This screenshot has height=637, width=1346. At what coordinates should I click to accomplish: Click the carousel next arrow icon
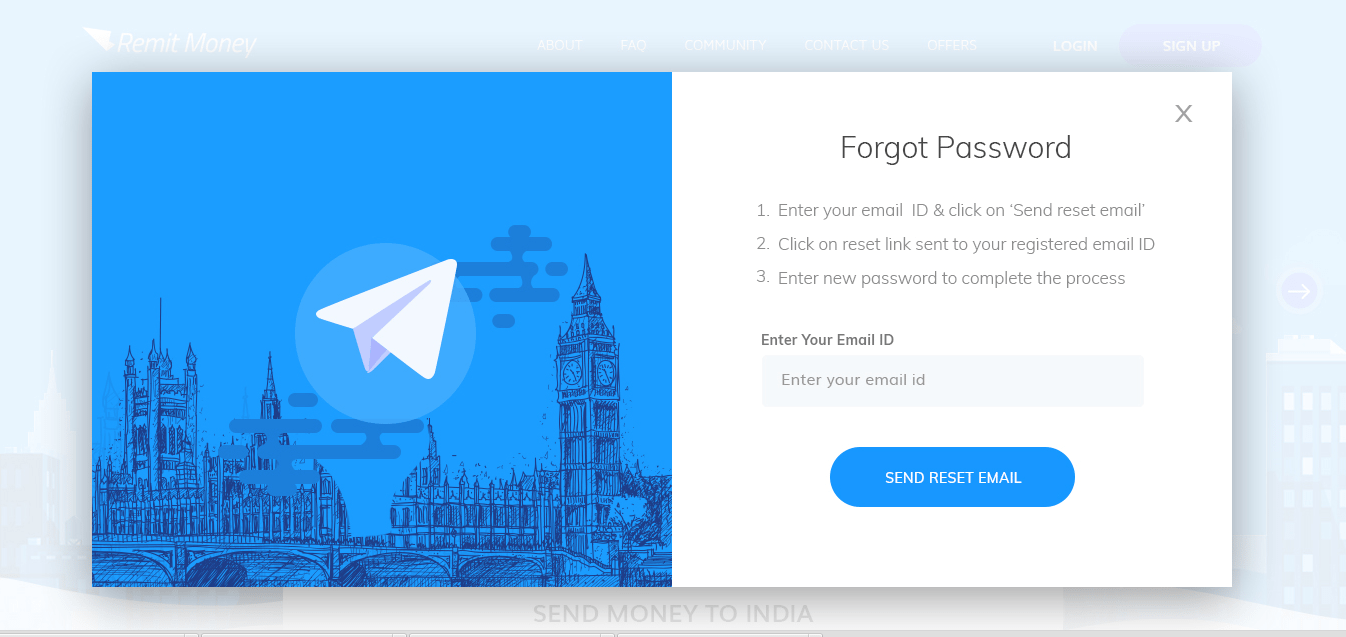pyautogui.click(x=1299, y=291)
